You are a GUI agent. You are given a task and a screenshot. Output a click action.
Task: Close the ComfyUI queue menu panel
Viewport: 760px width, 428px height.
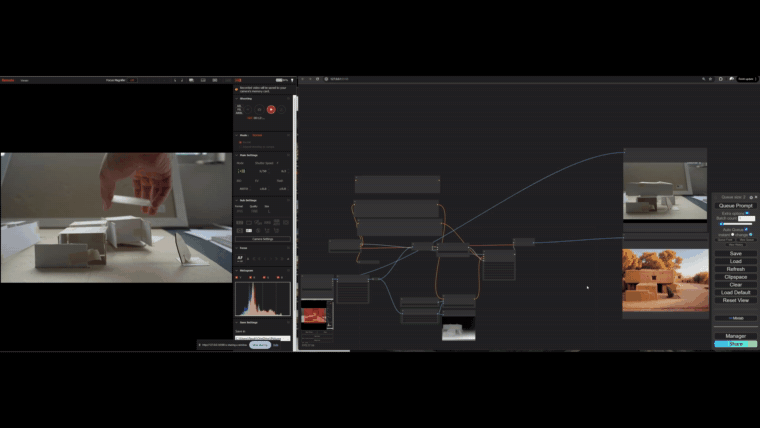[x=756, y=197]
